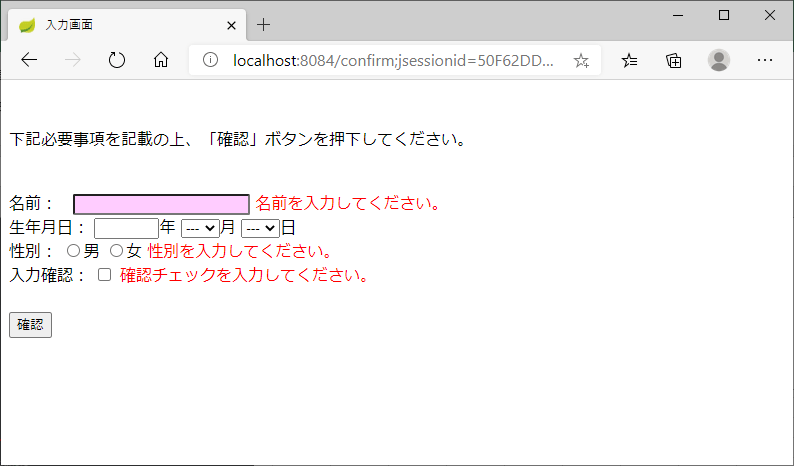This screenshot has width=794, height=466.
Task: Minimize the browser window
Action: [678, 15]
